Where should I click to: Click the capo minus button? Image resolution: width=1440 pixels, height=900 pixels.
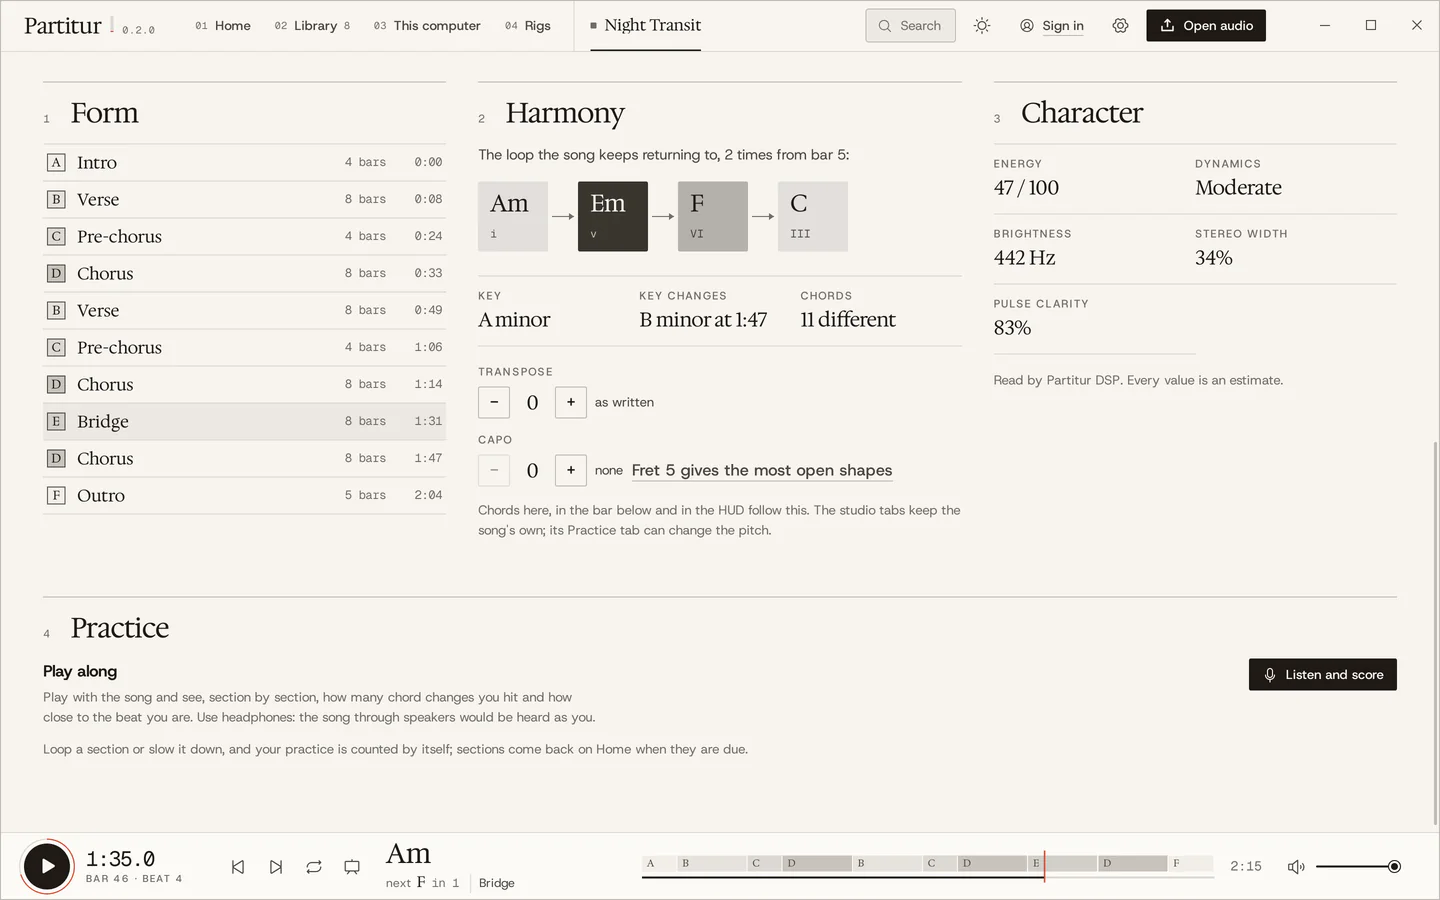pyautogui.click(x=494, y=470)
